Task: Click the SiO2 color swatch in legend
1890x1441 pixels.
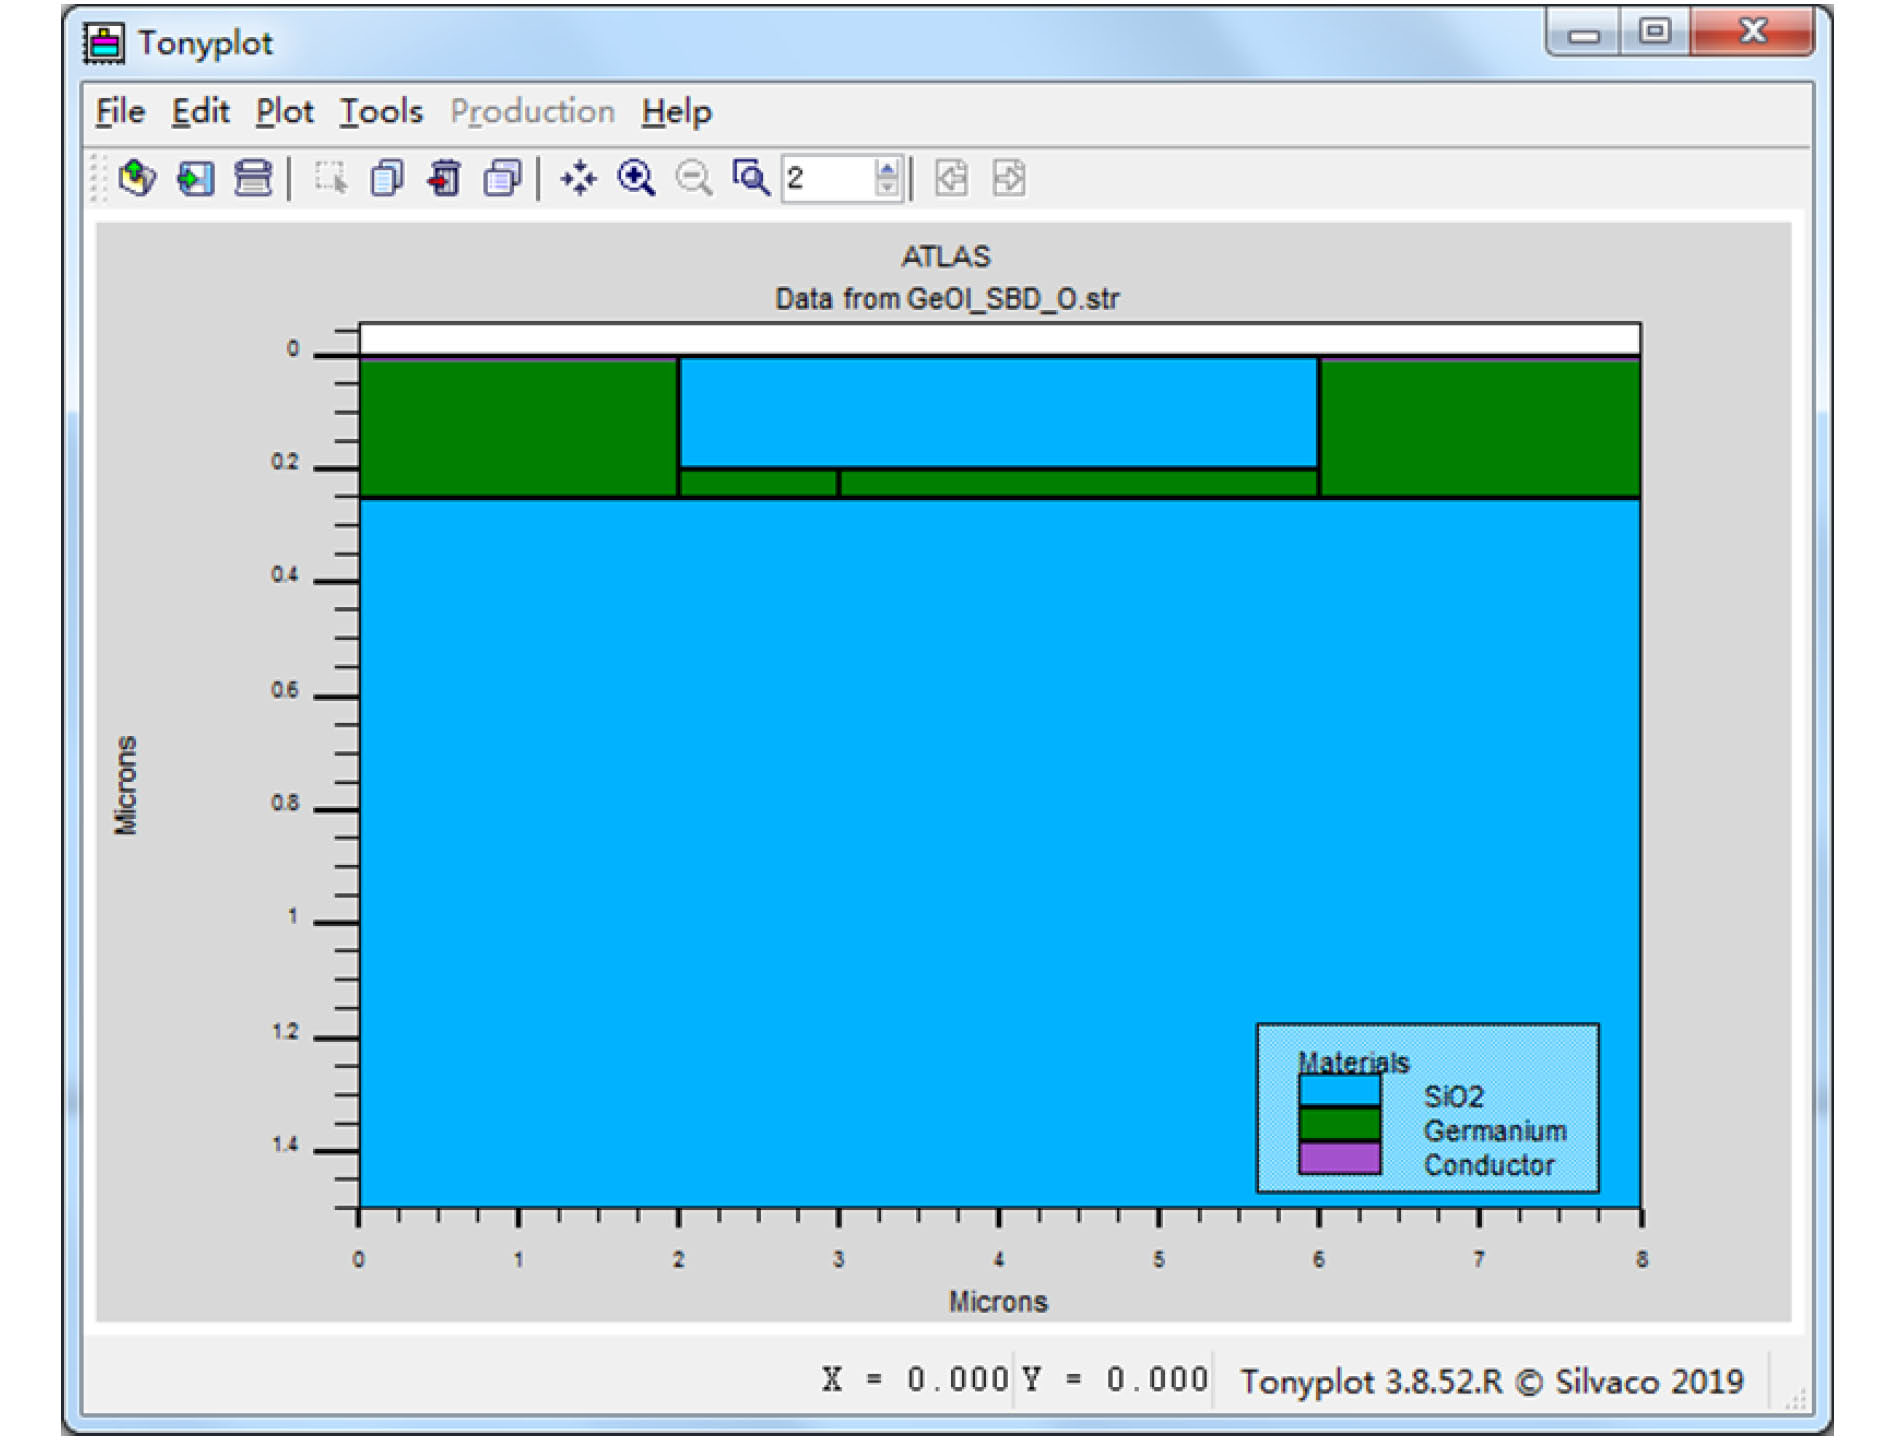Action: (x=1339, y=1090)
